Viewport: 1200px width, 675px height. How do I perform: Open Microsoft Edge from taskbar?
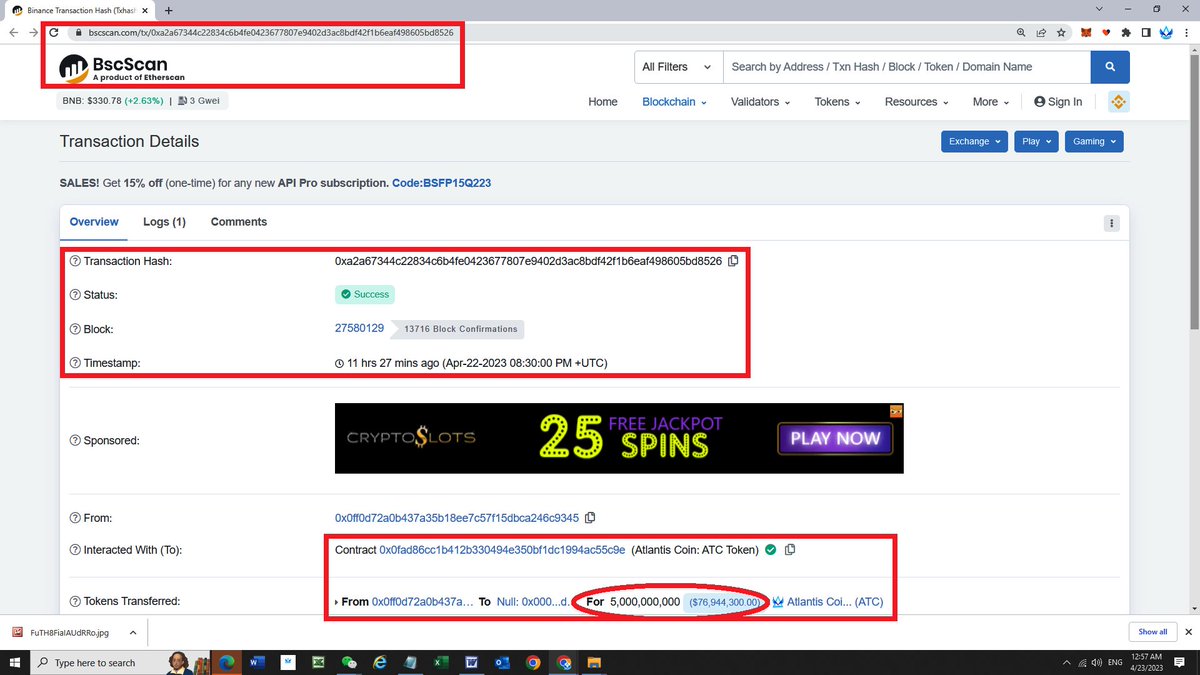coord(225,662)
